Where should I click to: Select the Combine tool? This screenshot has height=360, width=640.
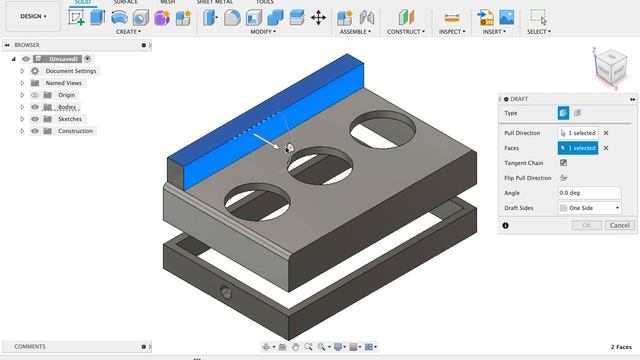tap(275, 18)
